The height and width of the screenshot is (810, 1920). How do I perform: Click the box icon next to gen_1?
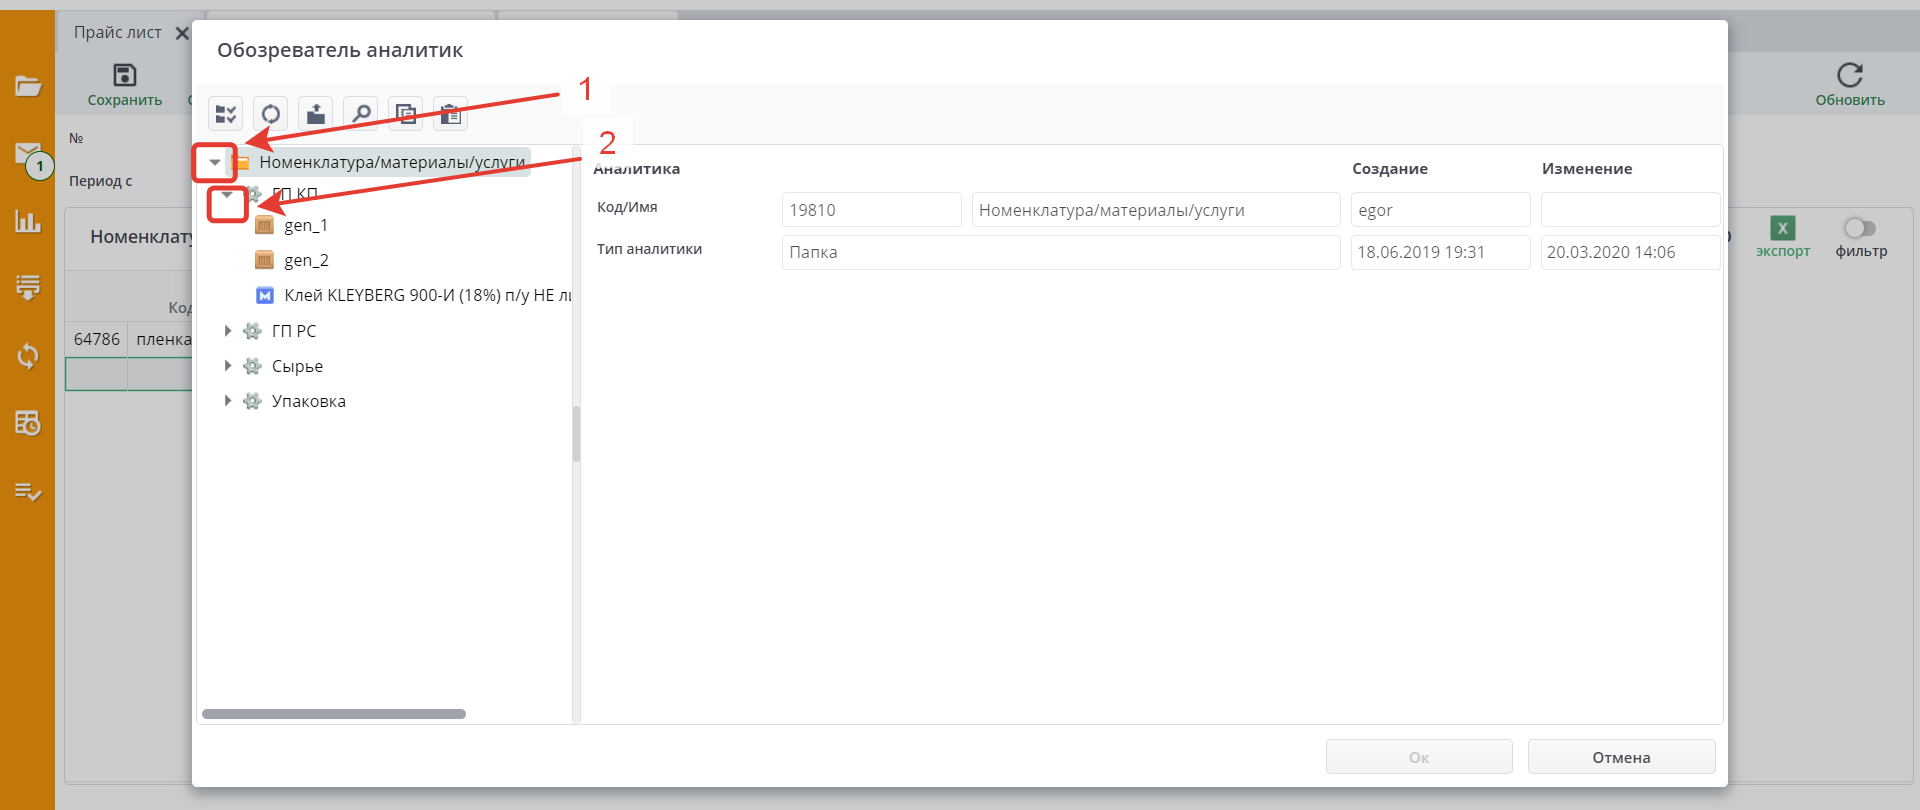[264, 225]
